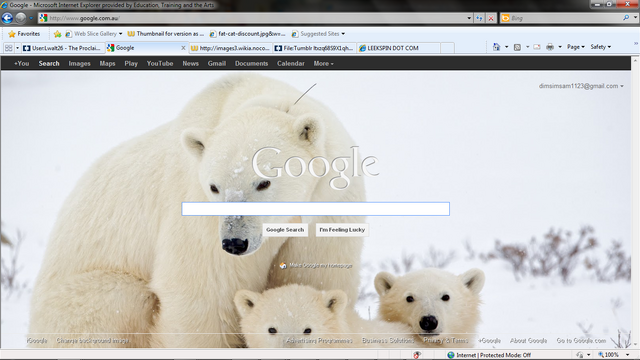
Task: Switch to the File:Tumblr tab
Action: tap(314, 48)
